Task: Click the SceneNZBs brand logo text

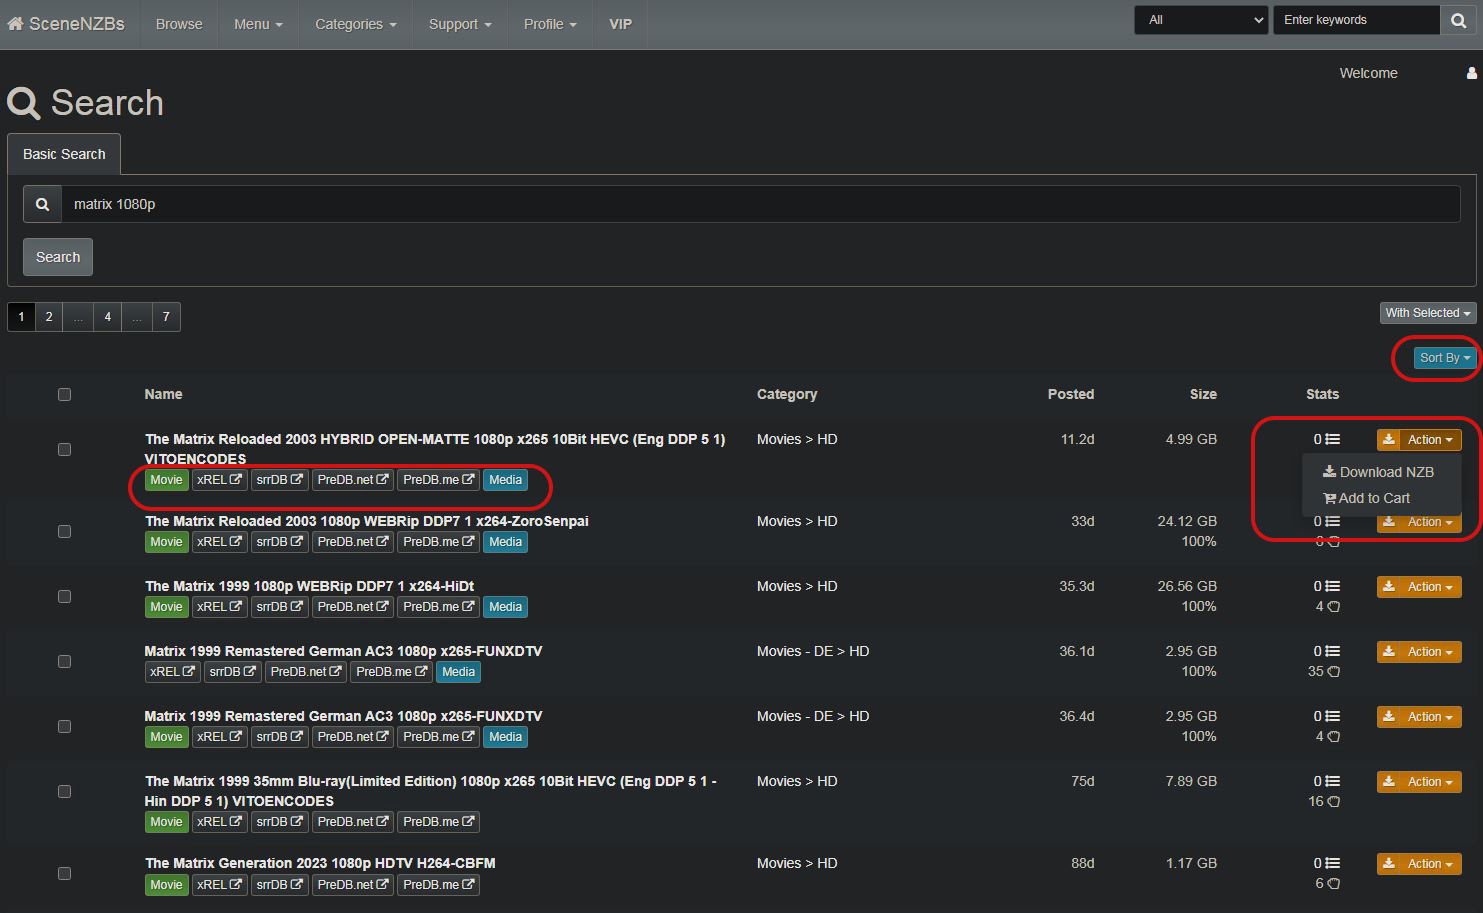Action: click(77, 24)
